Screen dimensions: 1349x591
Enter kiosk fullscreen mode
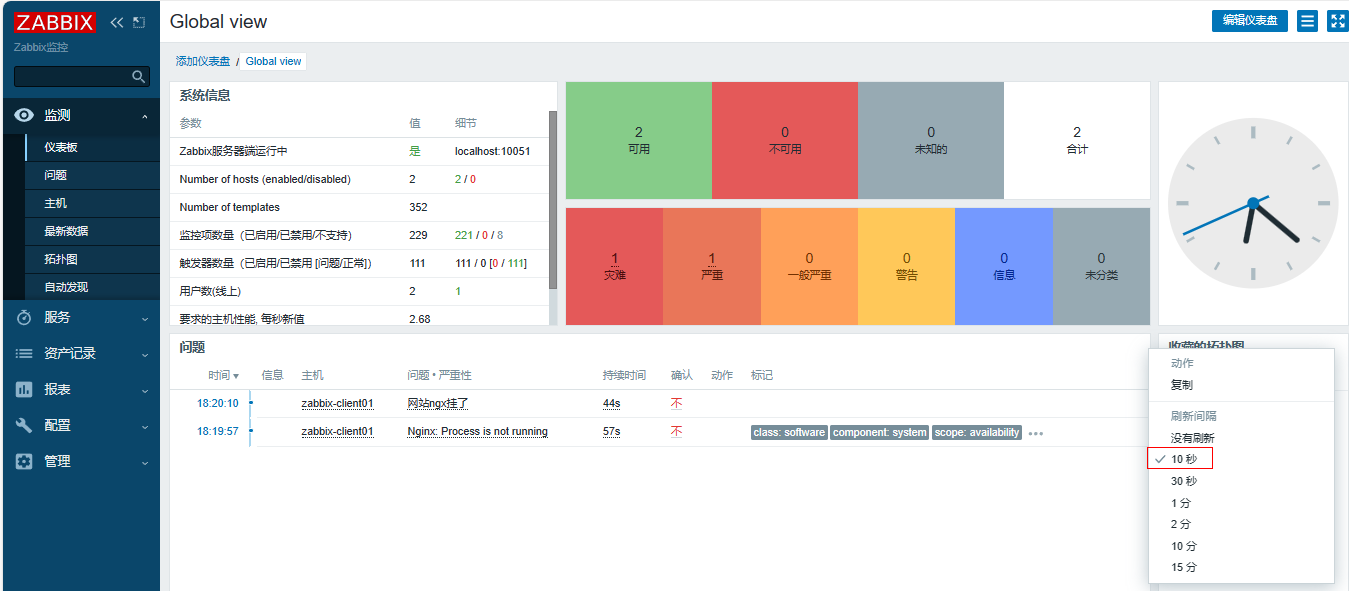(1337, 21)
